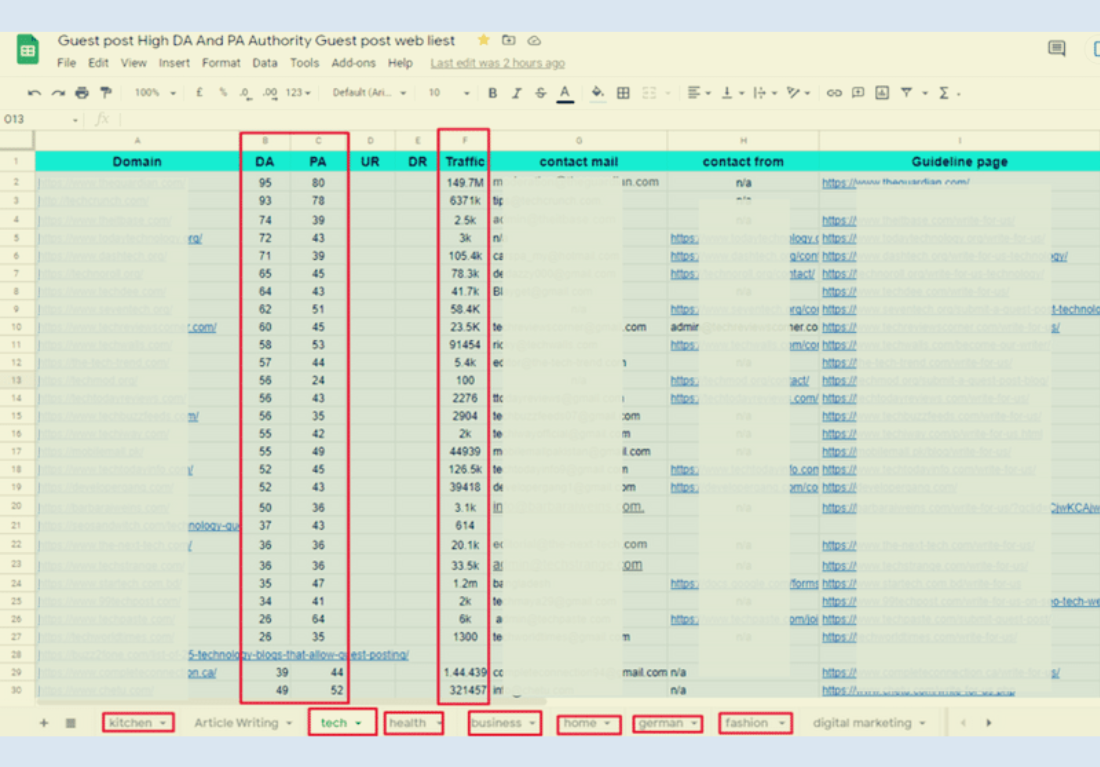Switch to the health sheet tab
Screen dimensions: 1100x767
pos(408,722)
